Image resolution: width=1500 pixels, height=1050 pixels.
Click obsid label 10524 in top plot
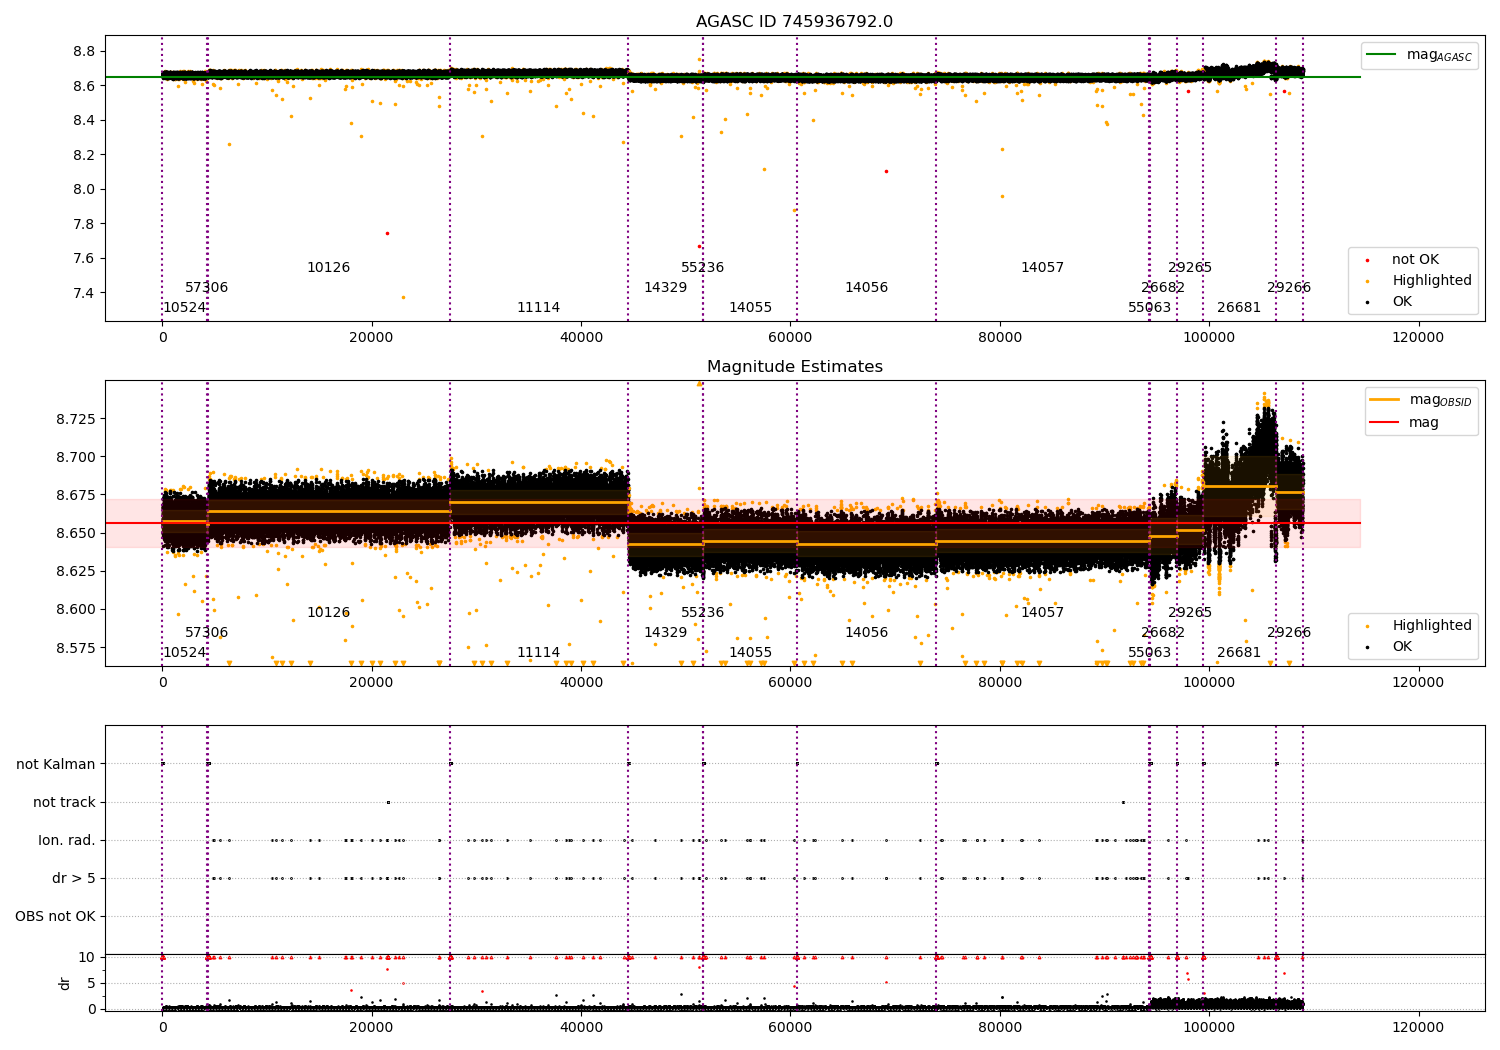[184, 308]
